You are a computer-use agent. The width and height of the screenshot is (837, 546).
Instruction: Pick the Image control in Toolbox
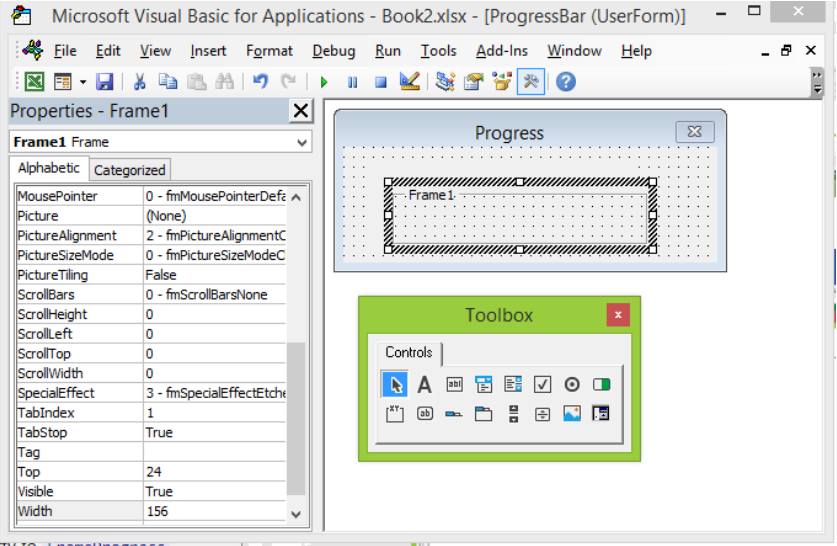[x=572, y=414]
